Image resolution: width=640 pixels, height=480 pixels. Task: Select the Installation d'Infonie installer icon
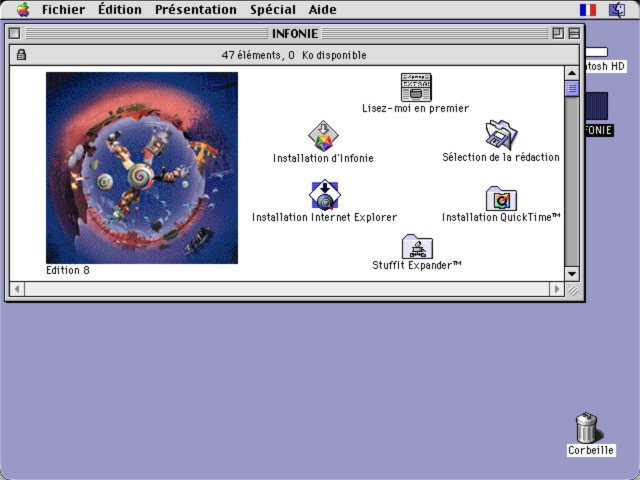coord(323,136)
